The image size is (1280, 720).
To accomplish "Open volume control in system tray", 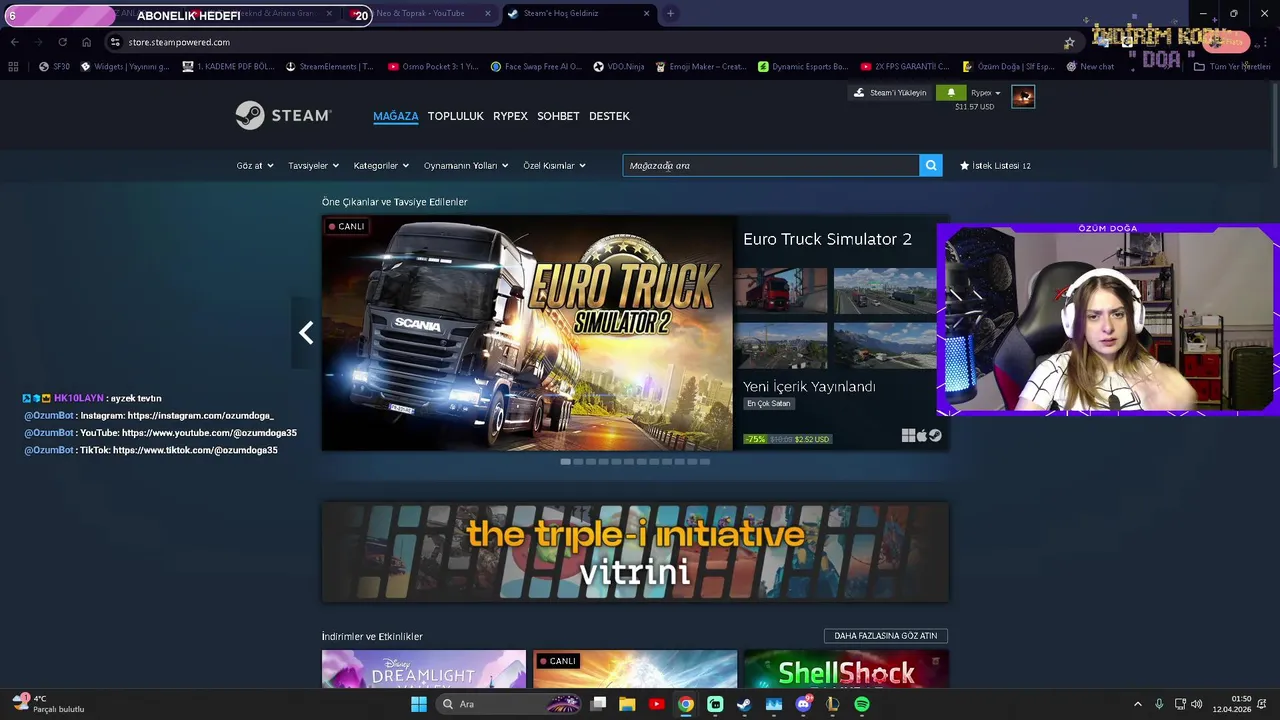I will click(1196, 704).
